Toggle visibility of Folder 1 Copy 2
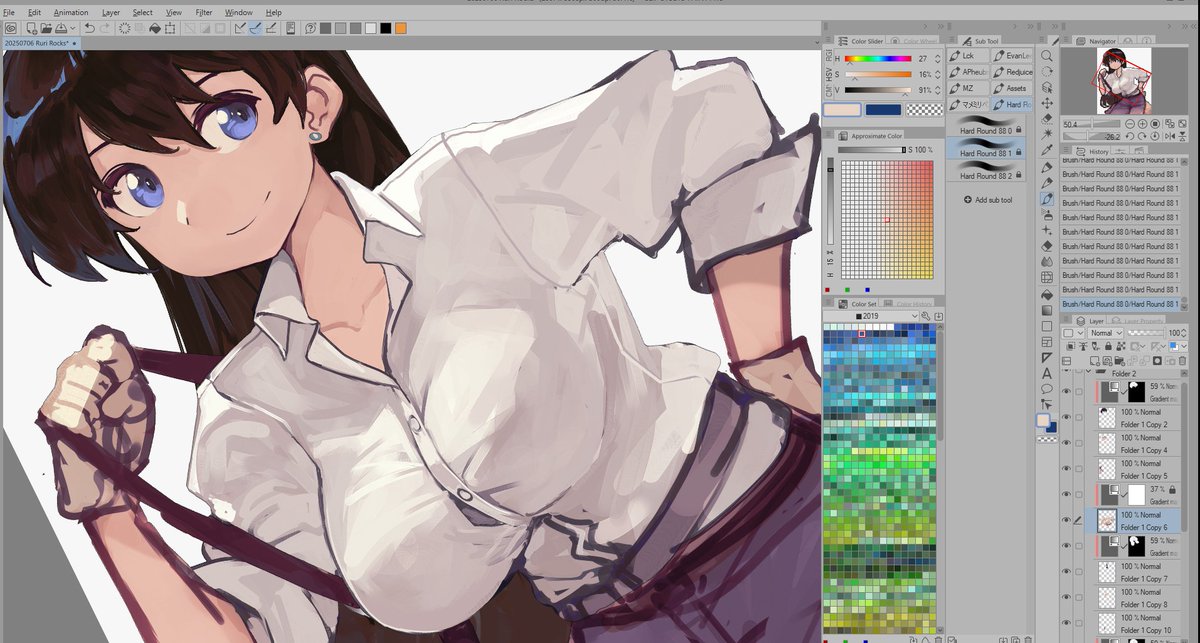The image size is (1200, 643). click(x=1066, y=417)
